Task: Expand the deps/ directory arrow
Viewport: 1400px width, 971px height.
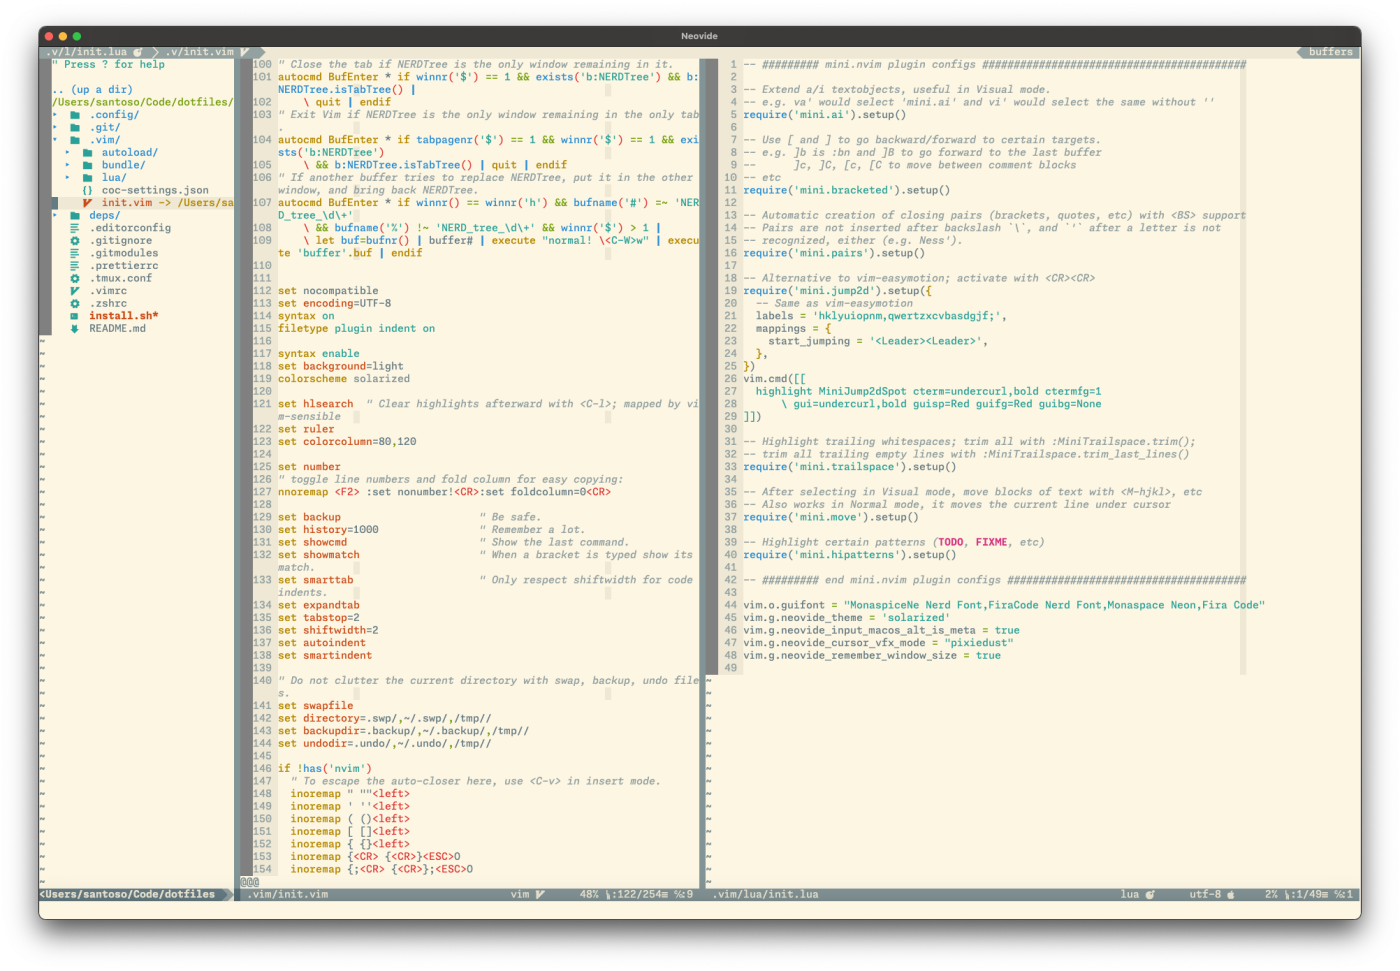Action: click(55, 215)
